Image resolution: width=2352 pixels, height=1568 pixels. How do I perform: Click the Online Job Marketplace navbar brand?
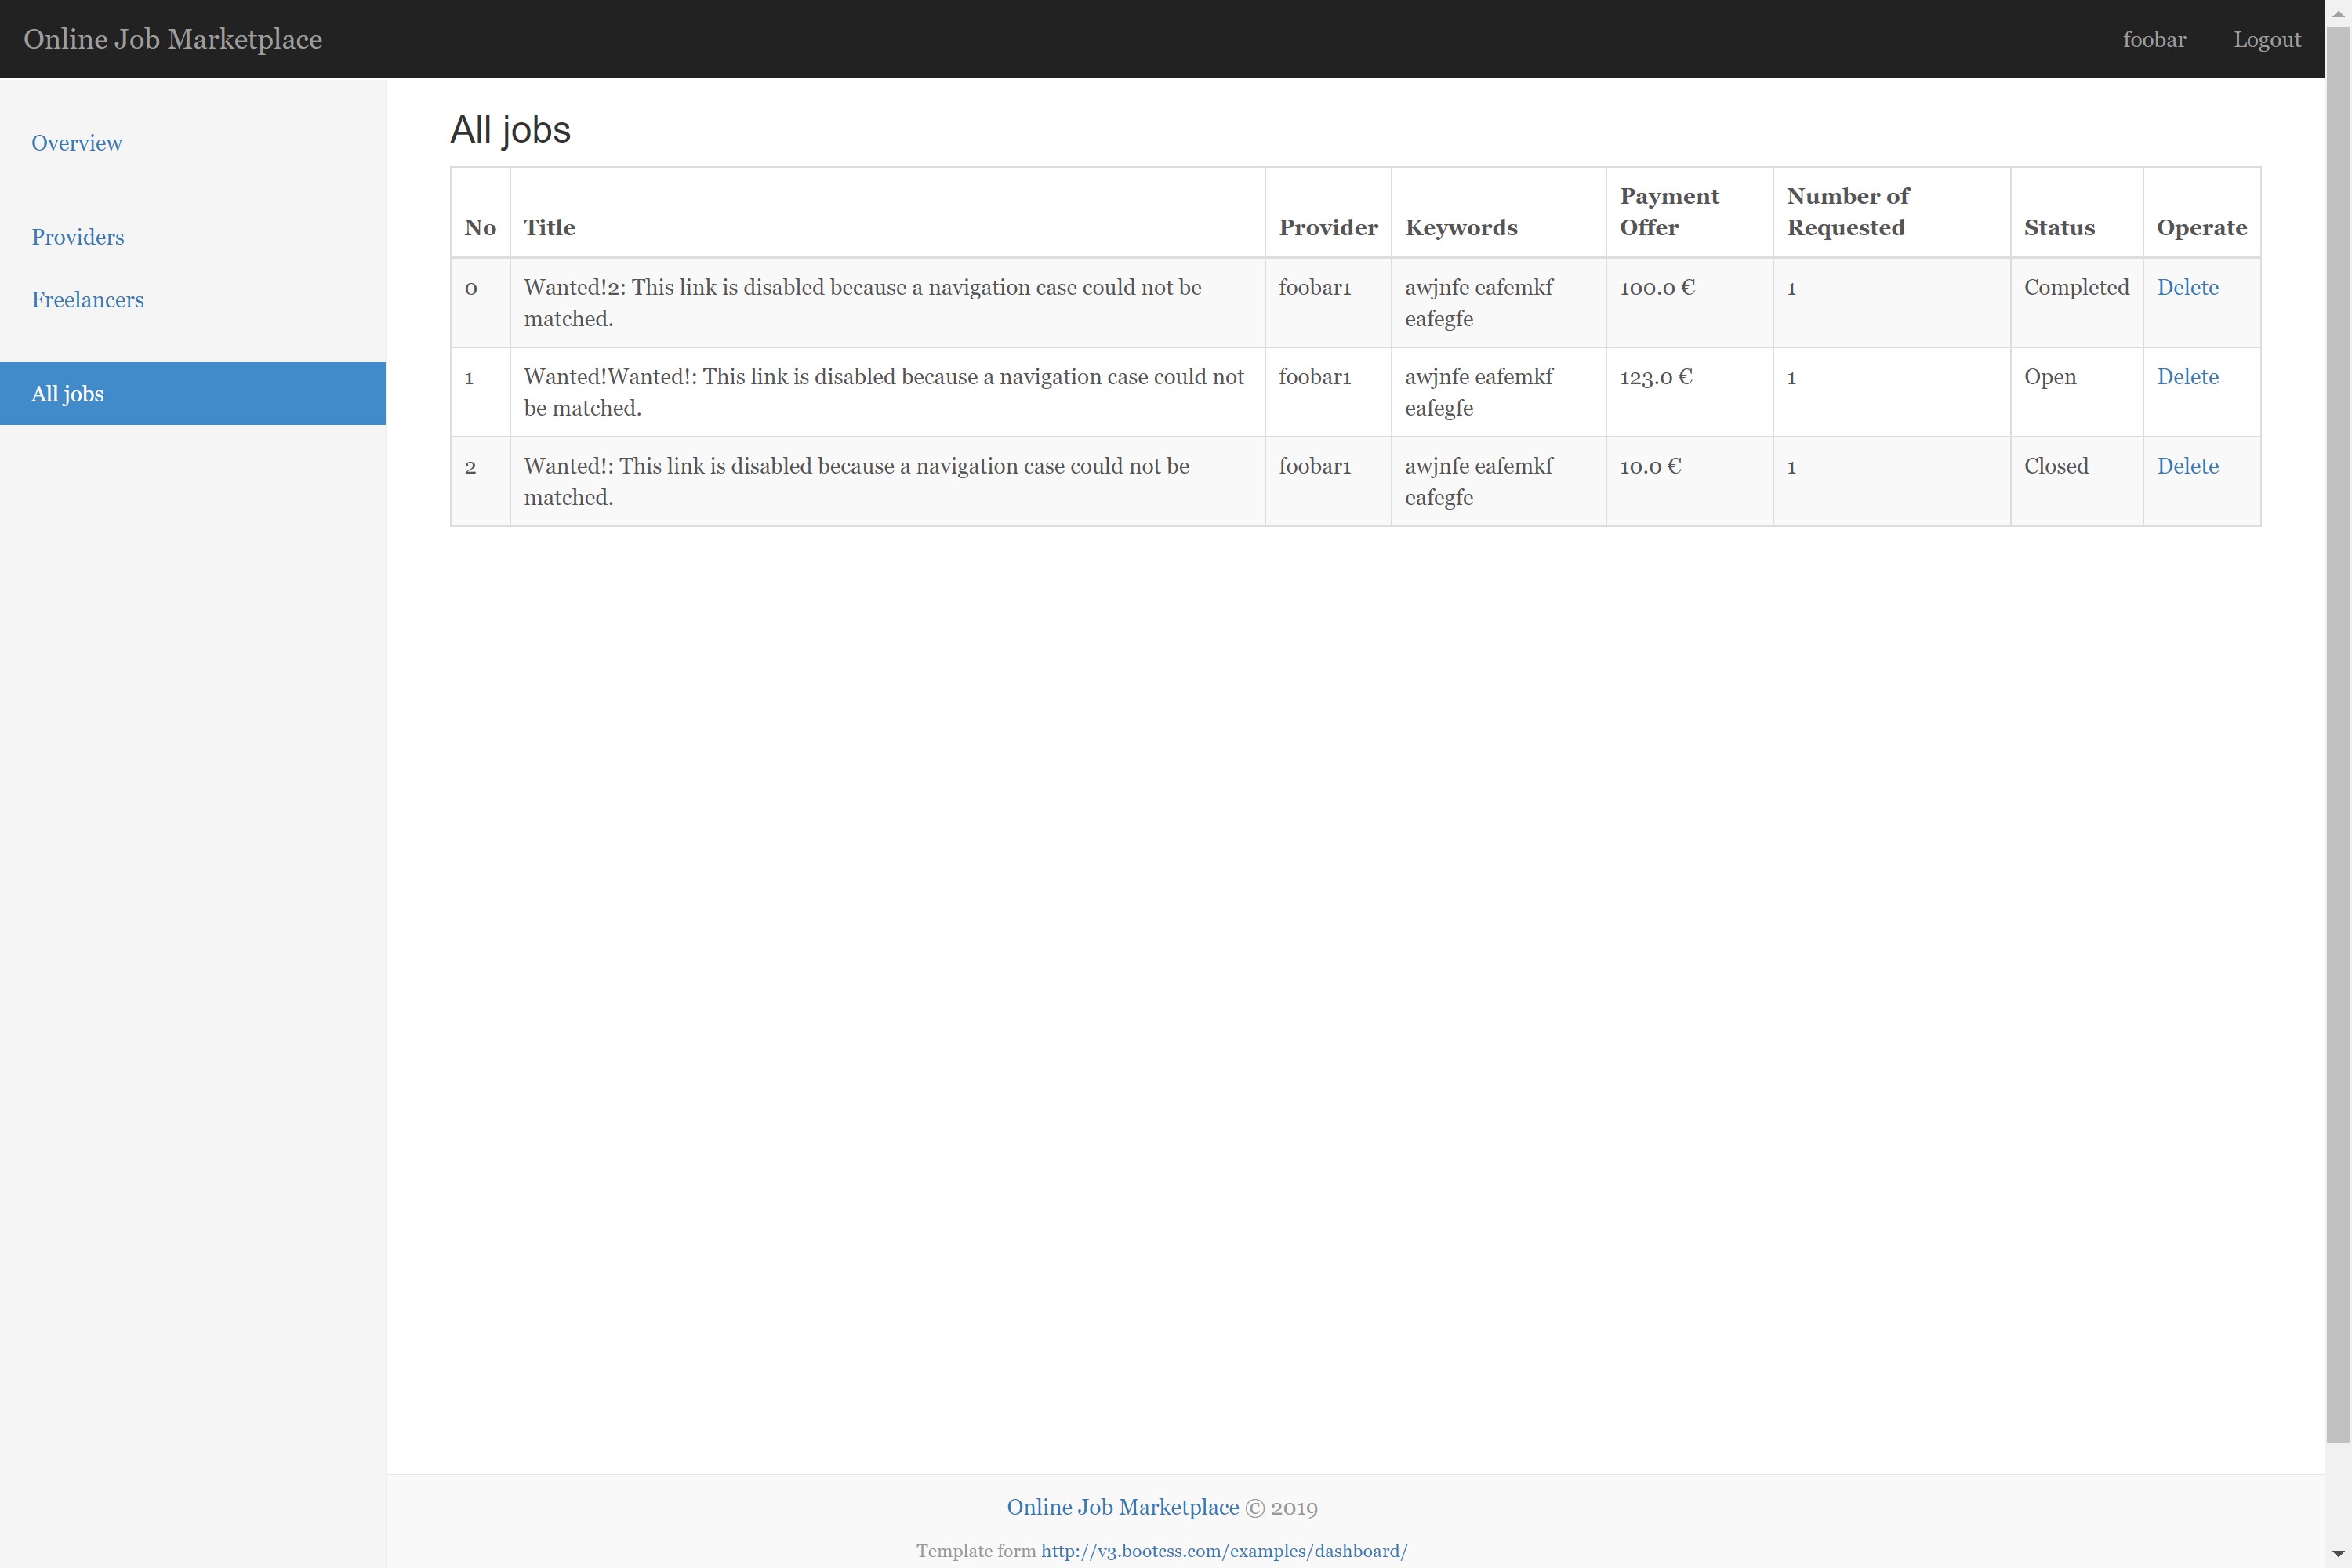coord(172,39)
